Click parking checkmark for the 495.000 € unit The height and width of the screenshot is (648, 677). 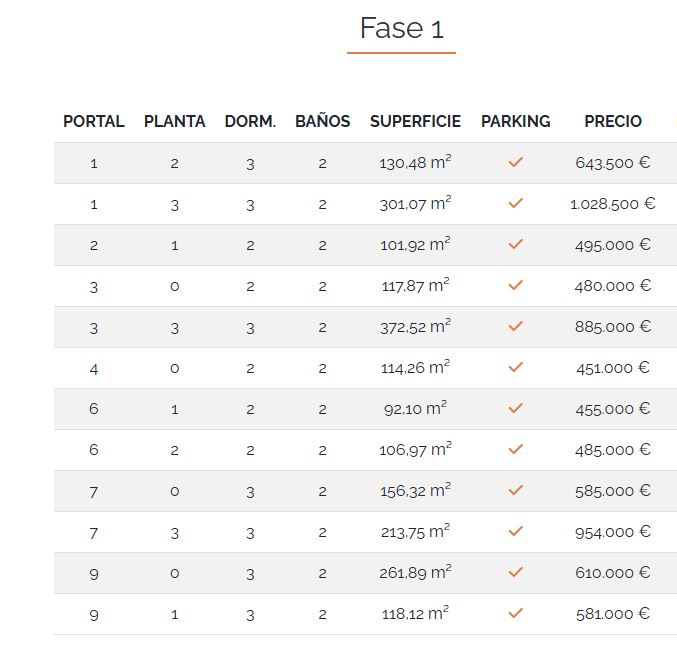click(516, 244)
